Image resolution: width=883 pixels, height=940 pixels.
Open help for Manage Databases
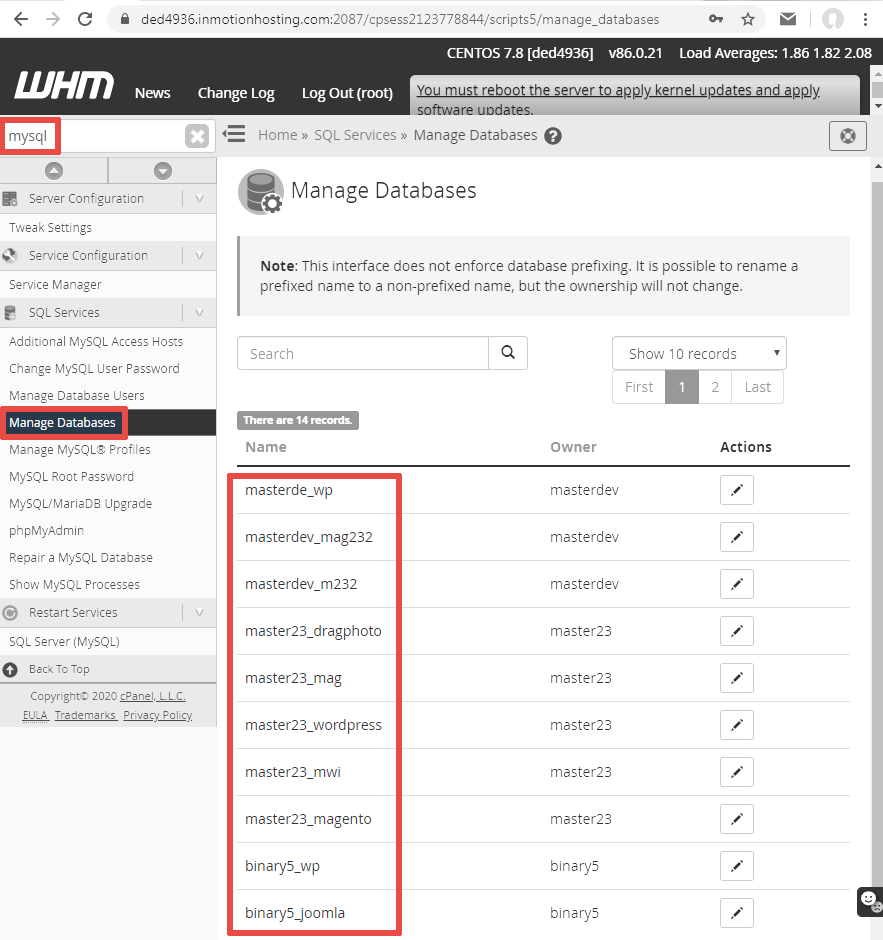pyautogui.click(x=553, y=136)
